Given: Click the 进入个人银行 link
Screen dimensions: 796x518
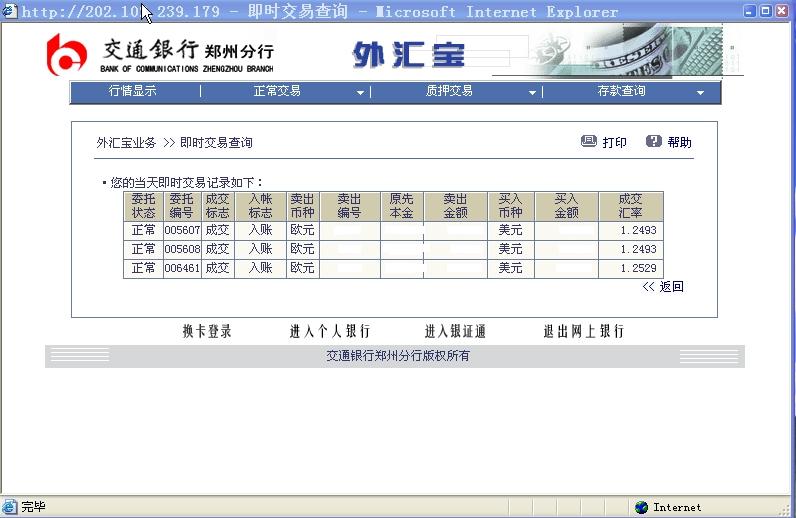Looking at the screenshot, I should pos(330,332).
